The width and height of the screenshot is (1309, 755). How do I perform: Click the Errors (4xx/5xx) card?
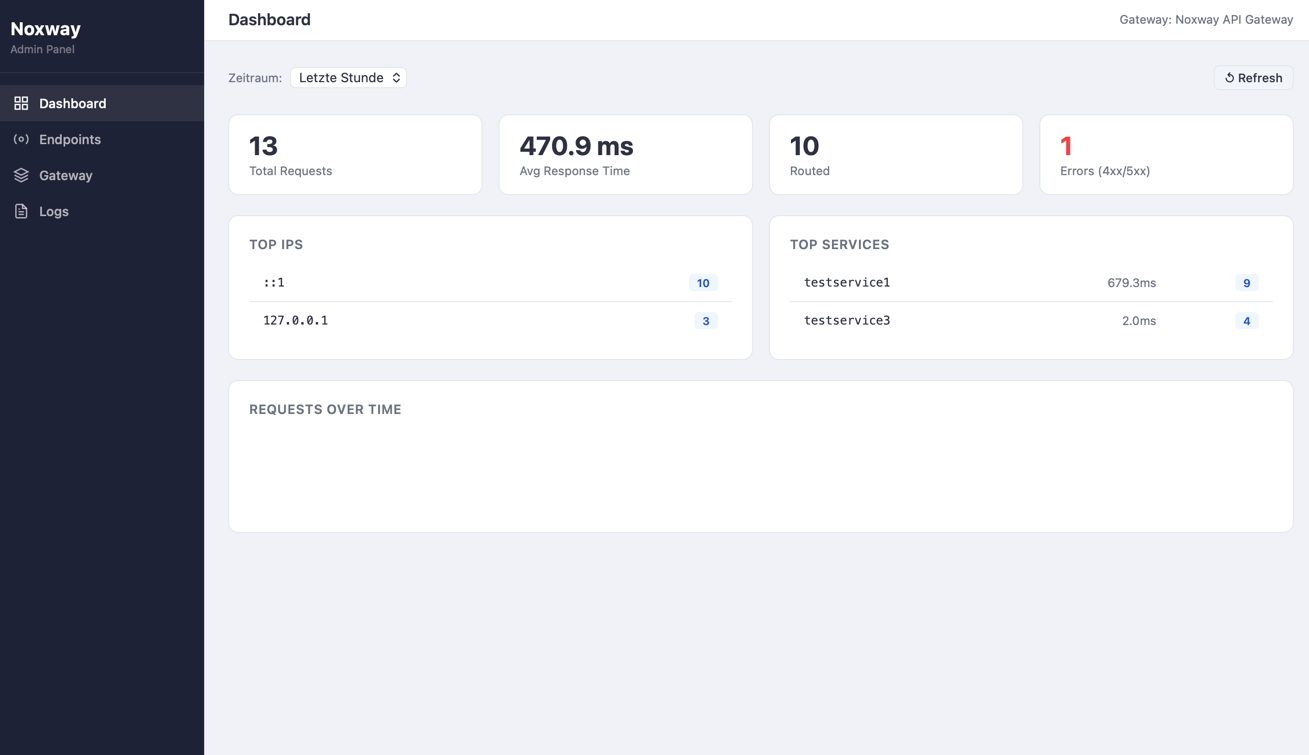click(x=1166, y=154)
